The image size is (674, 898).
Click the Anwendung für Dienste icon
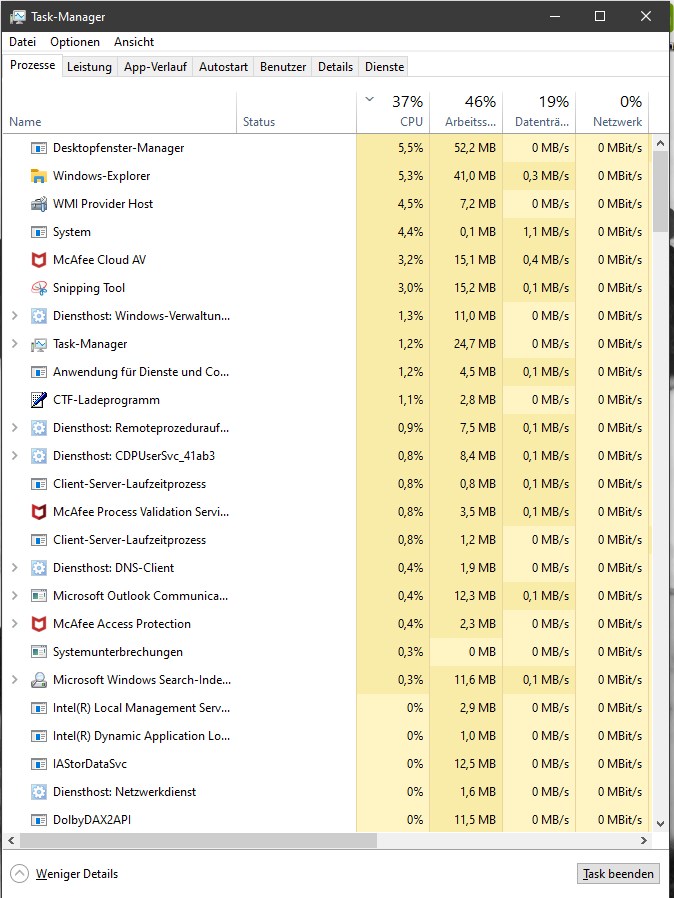pyautogui.click(x=38, y=372)
